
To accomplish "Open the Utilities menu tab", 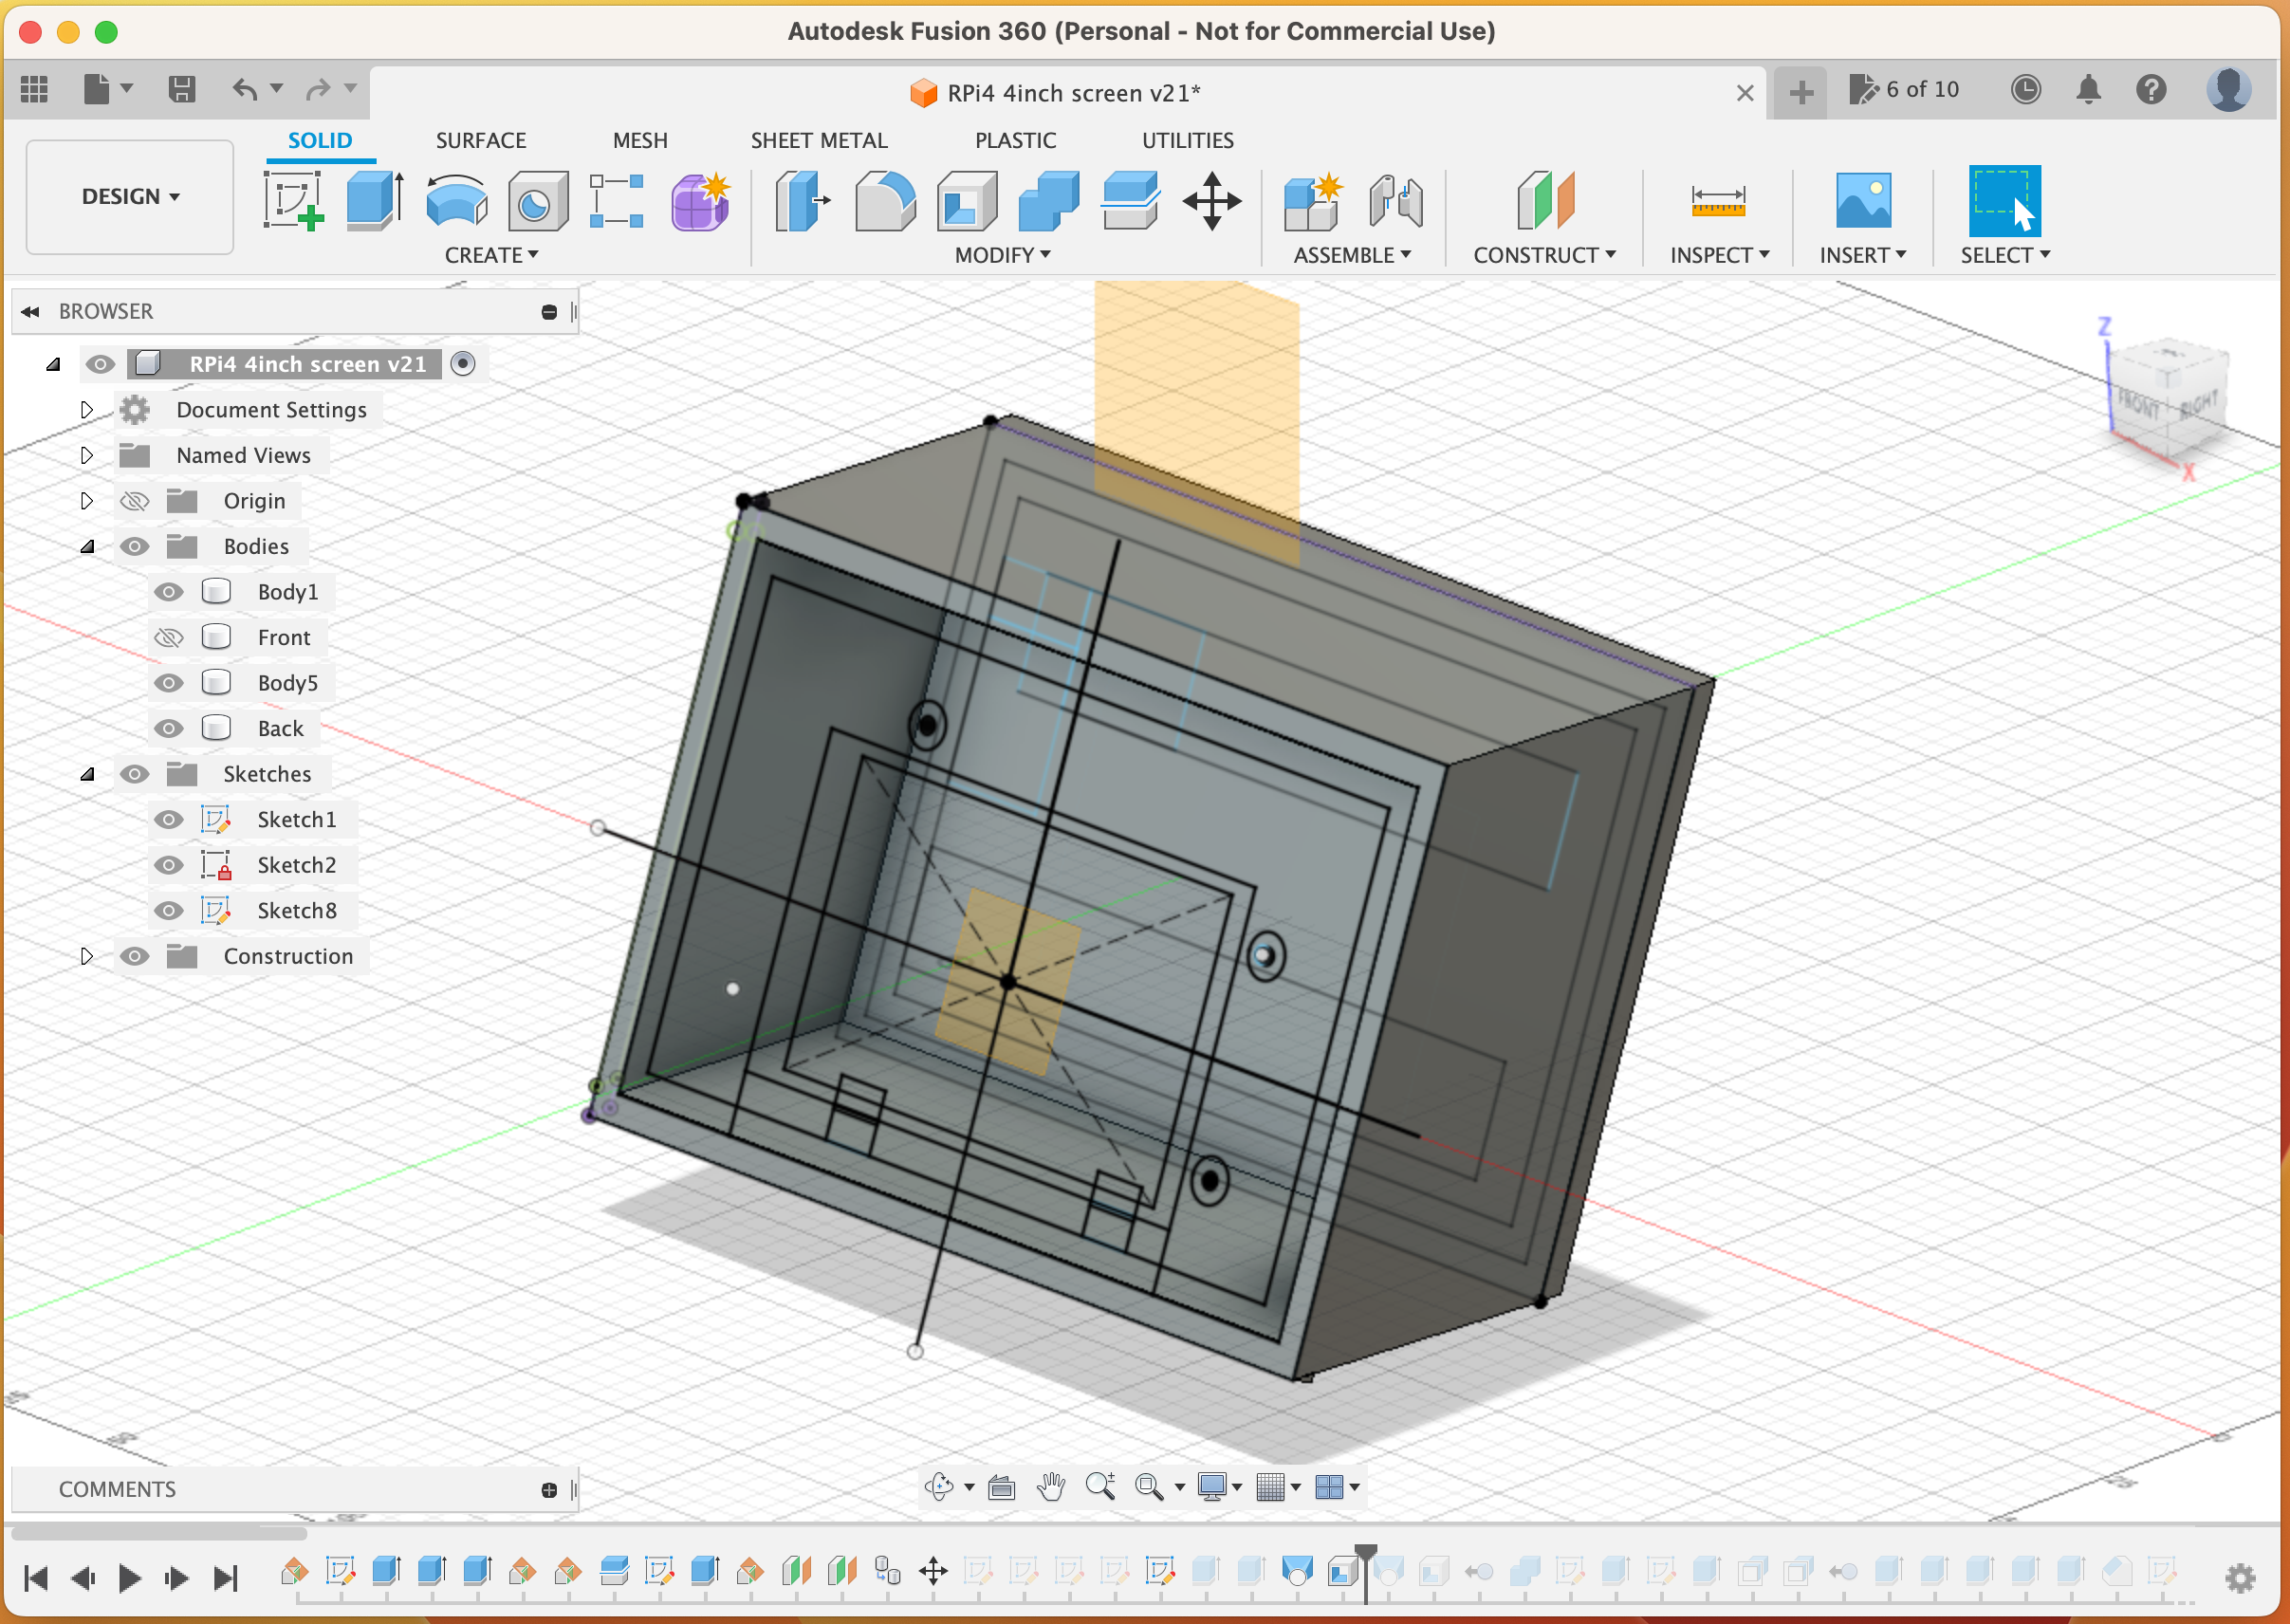I will [1191, 138].
